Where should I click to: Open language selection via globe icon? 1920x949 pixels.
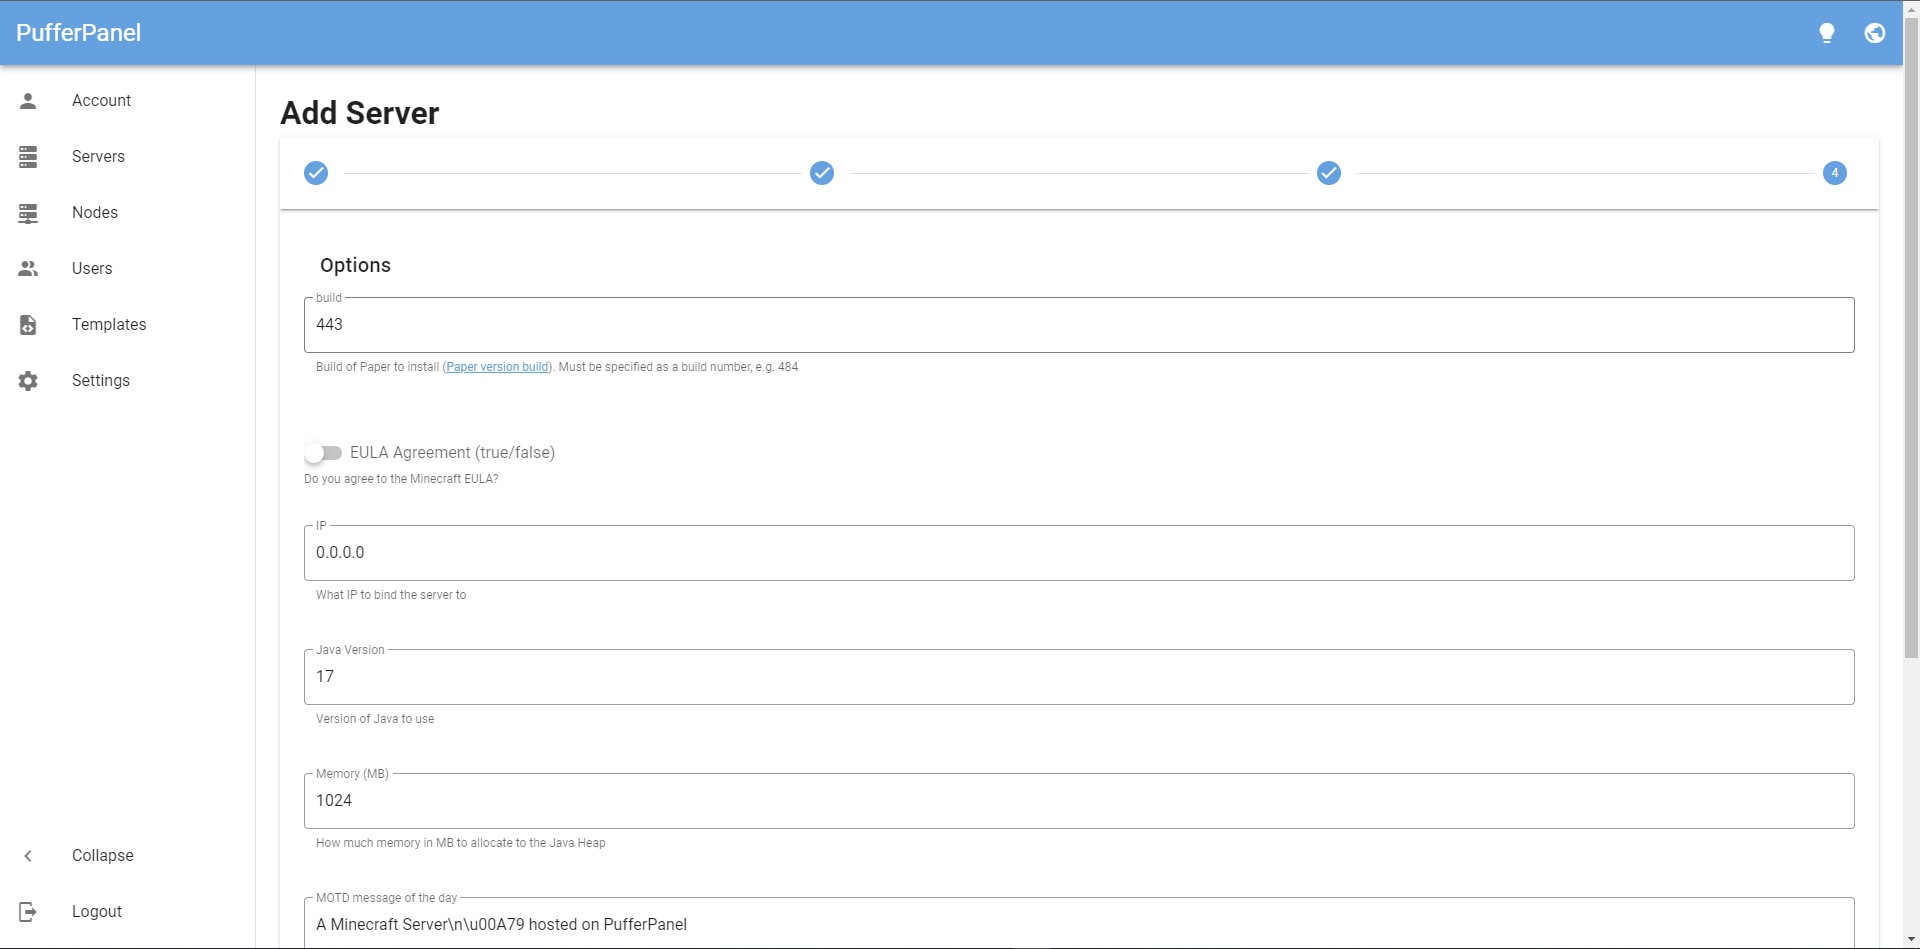coord(1875,32)
